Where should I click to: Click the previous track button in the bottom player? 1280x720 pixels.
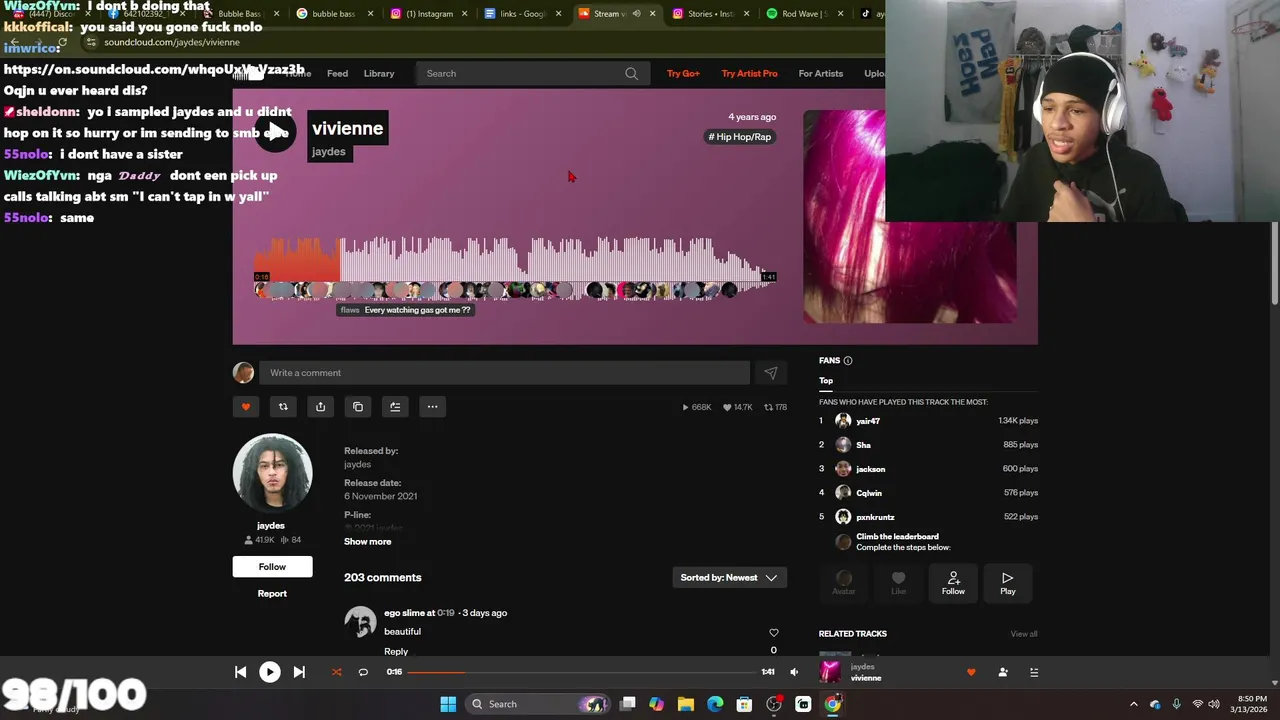241,672
